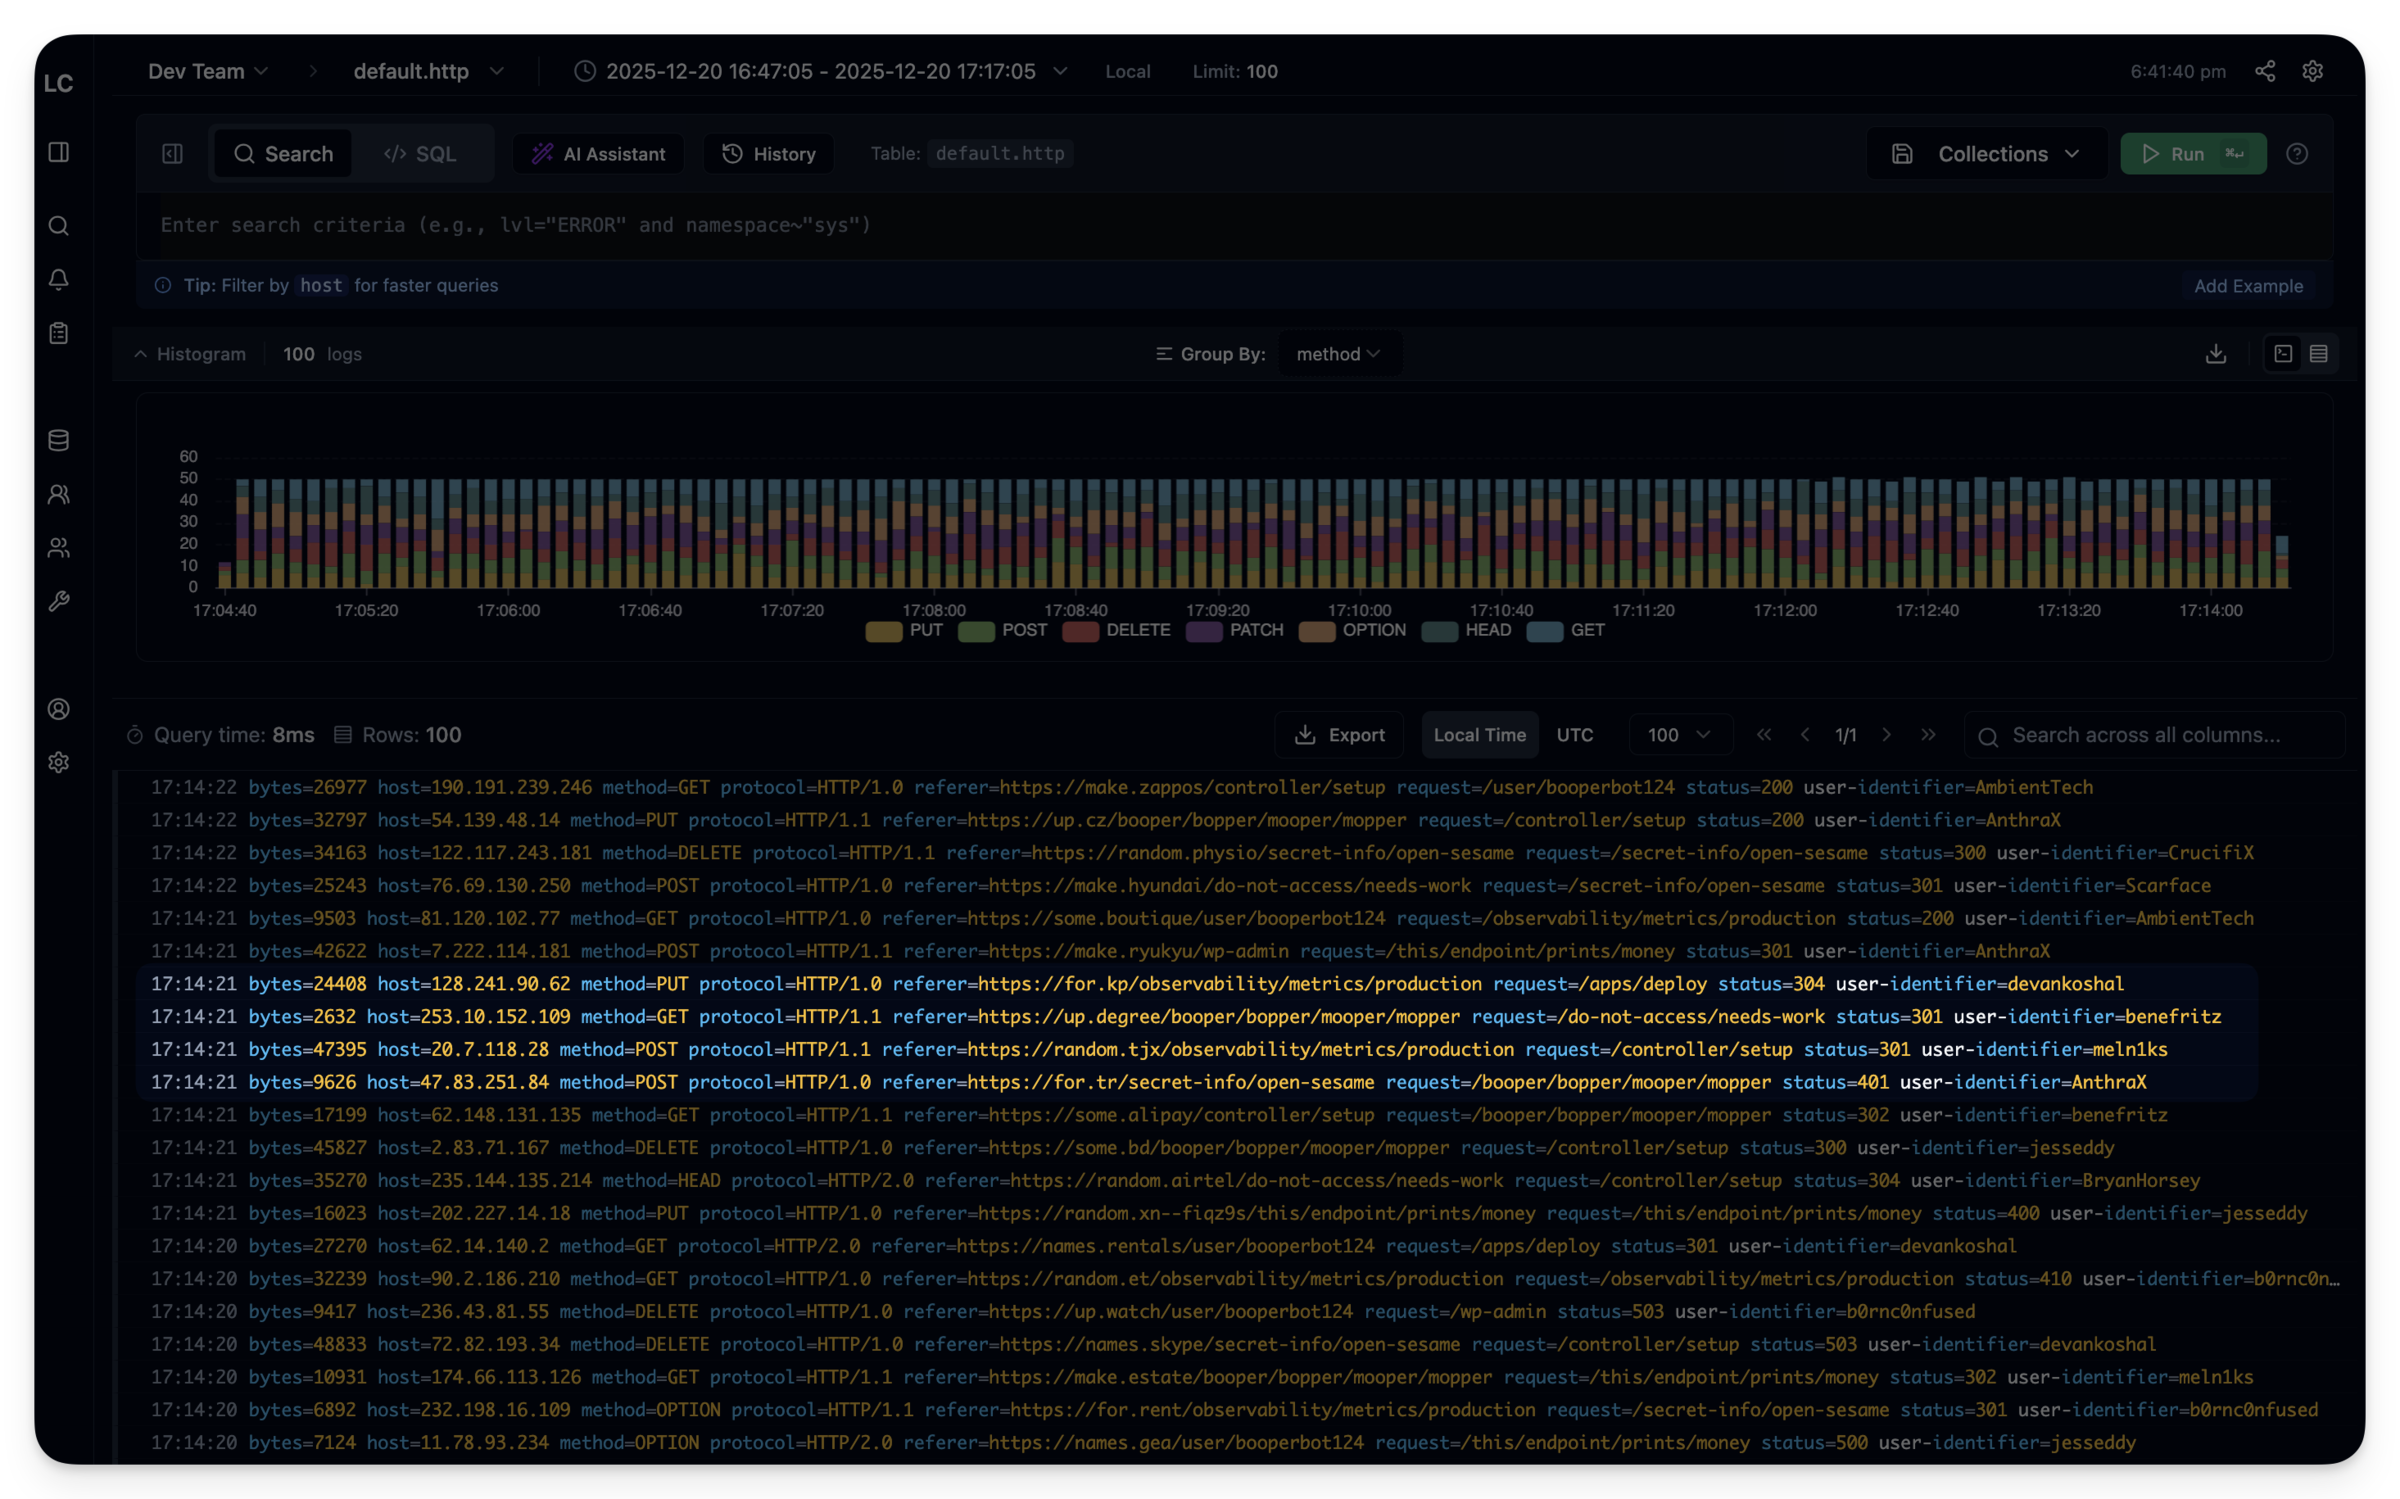Download histogram data with download icon
The image size is (2400, 1499).
pos(2216,354)
